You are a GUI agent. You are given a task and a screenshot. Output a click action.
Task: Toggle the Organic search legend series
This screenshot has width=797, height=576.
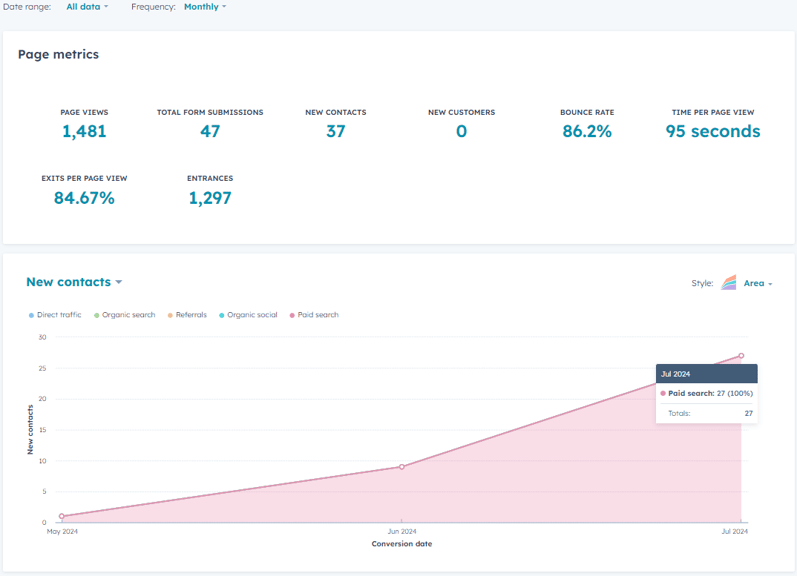pos(125,315)
